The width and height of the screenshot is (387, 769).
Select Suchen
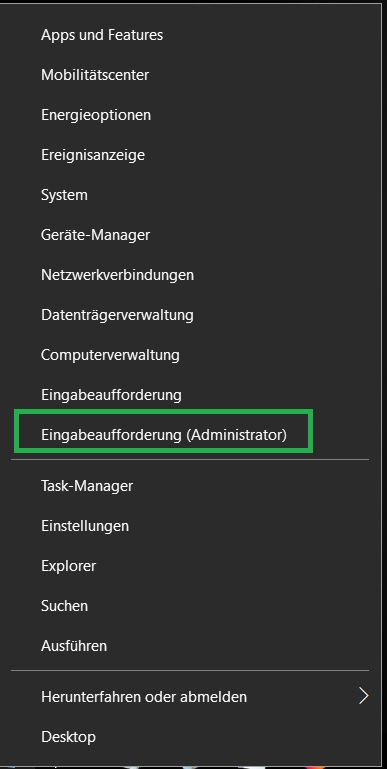64,606
